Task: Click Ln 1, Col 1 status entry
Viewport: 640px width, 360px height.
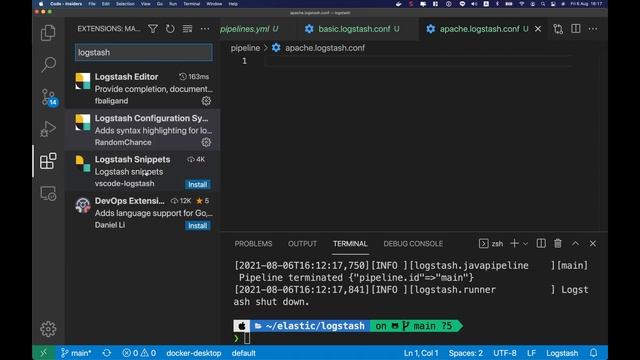Action: 421,353
